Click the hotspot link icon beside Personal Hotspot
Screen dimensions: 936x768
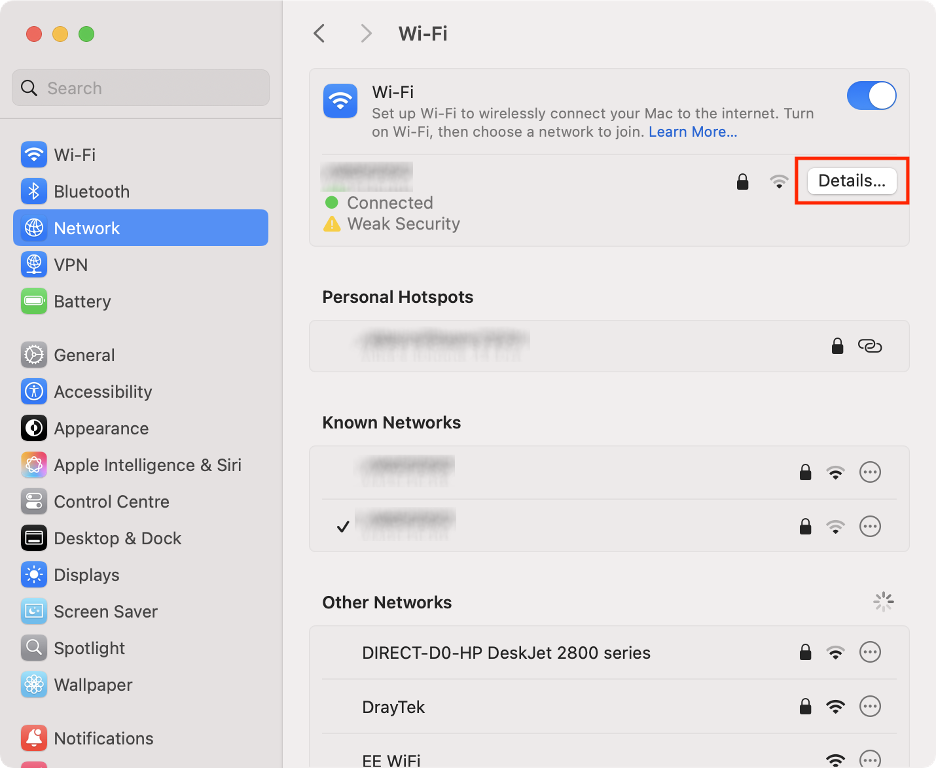click(x=870, y=346)
